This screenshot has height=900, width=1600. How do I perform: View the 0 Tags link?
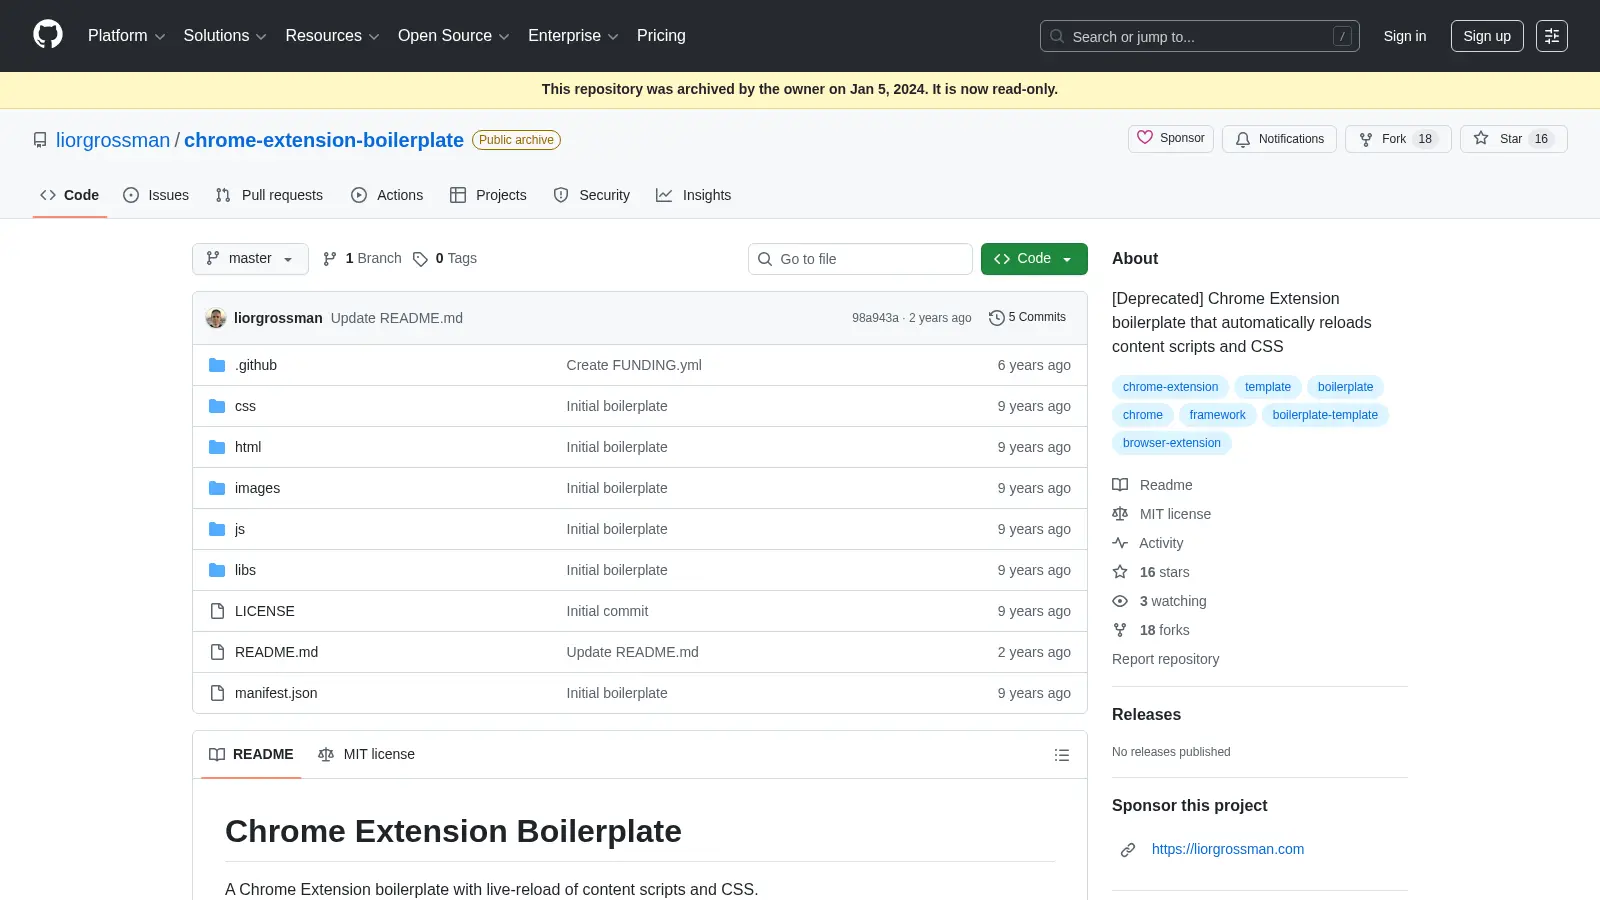(x=445, y=258)
